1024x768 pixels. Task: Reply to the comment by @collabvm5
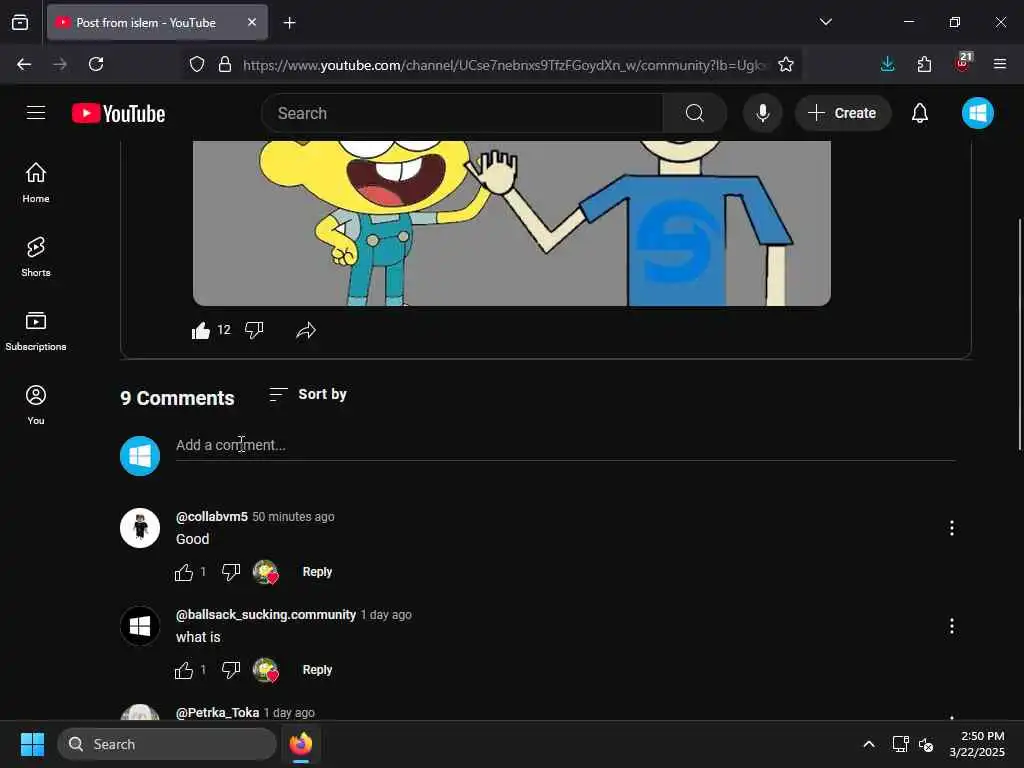tap(317, 571)
